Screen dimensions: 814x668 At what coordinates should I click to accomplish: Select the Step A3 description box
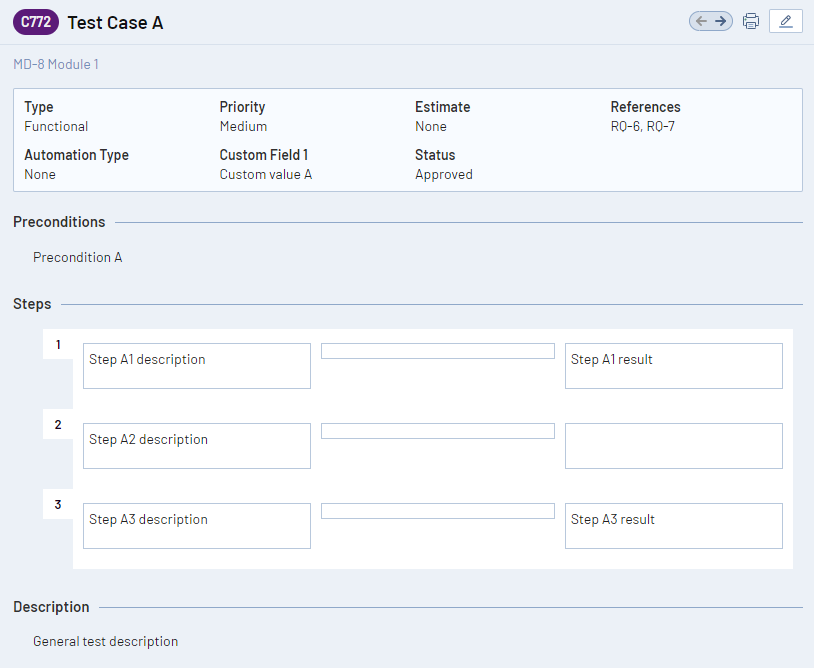point(196,526)
